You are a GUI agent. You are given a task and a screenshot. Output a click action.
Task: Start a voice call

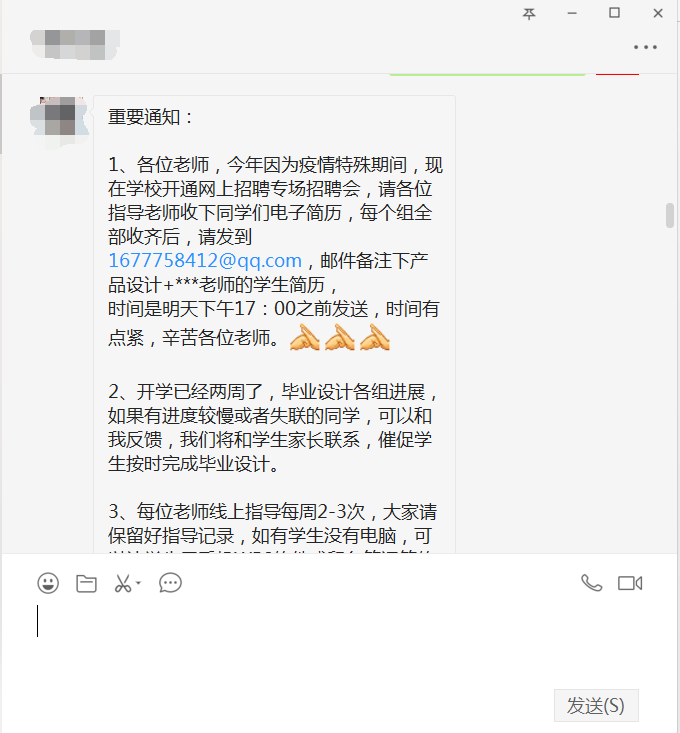point(592,583)
